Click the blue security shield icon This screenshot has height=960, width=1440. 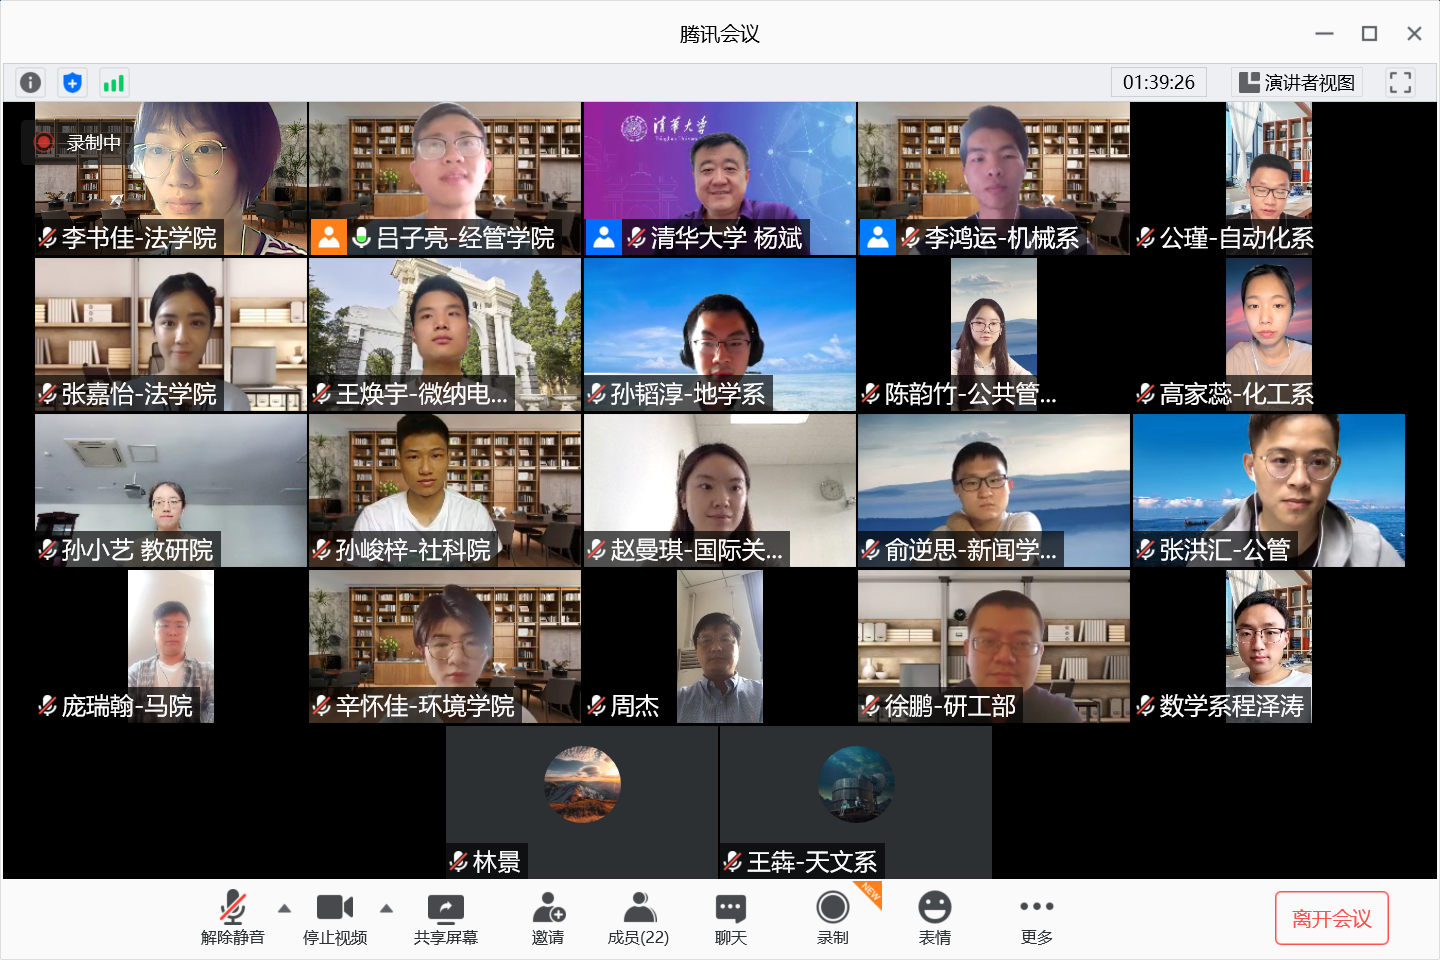pos(72,83)
